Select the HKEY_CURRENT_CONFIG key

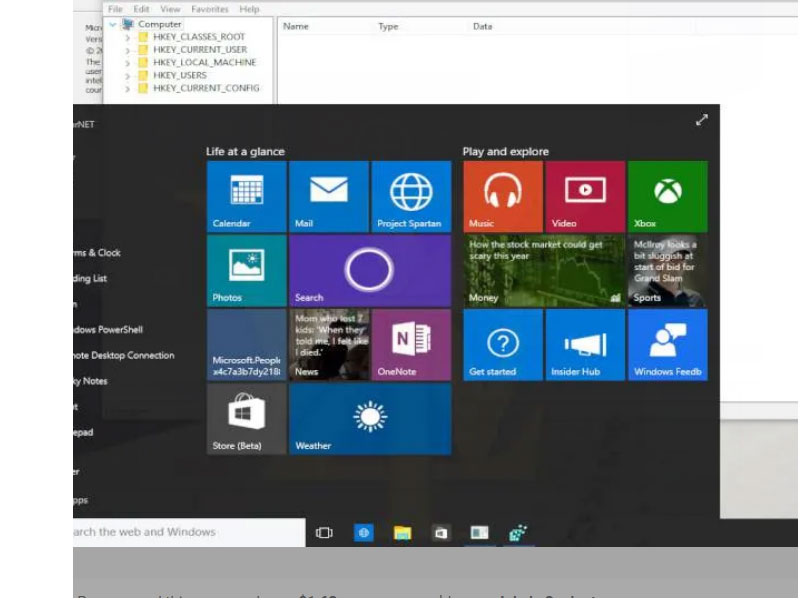pos(206,88)
